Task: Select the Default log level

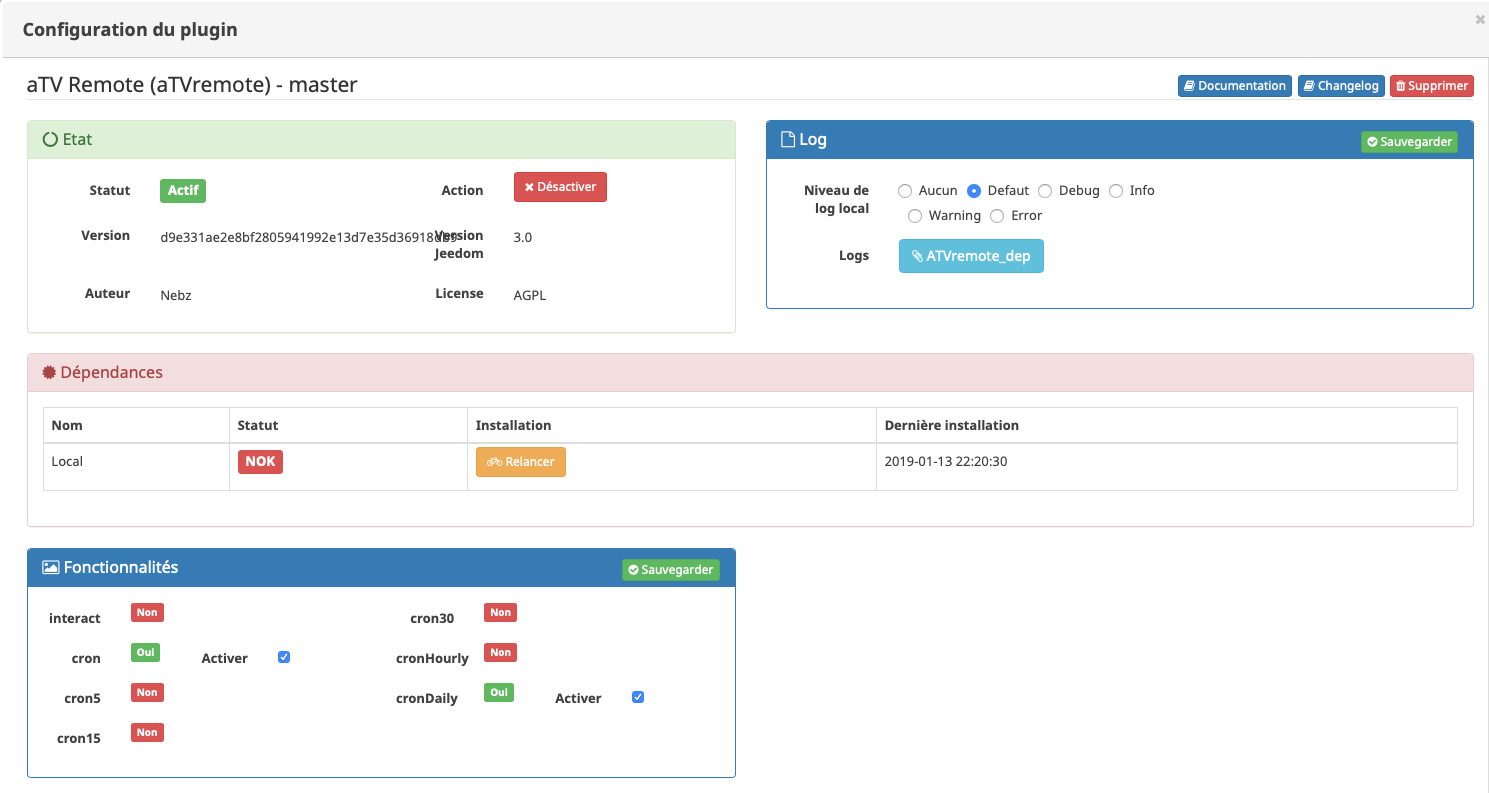Action: (x=974, y=191)
